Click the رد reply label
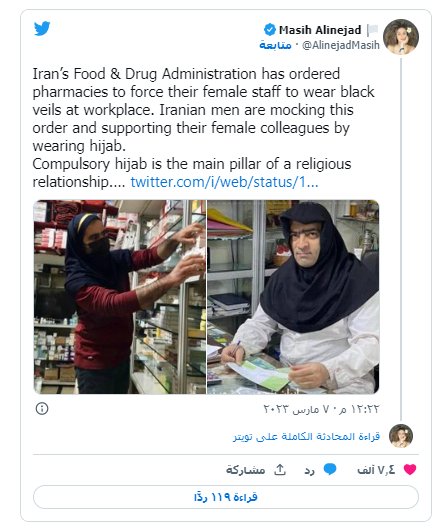The height and width of the screenshot is (531, 441). tap(309, 470)
